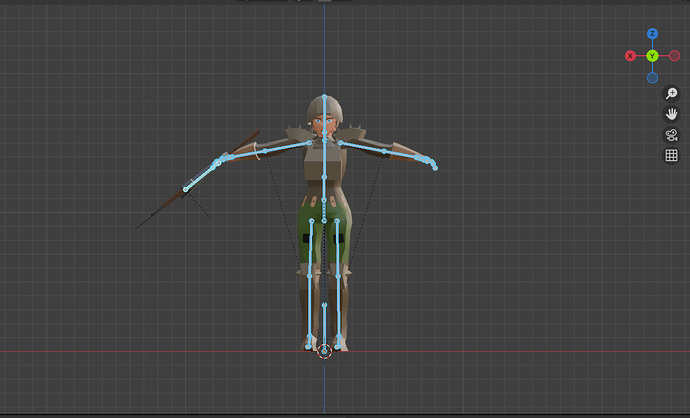Select the bone joint at top of head

pyautogui.click(x=324, y=96)
